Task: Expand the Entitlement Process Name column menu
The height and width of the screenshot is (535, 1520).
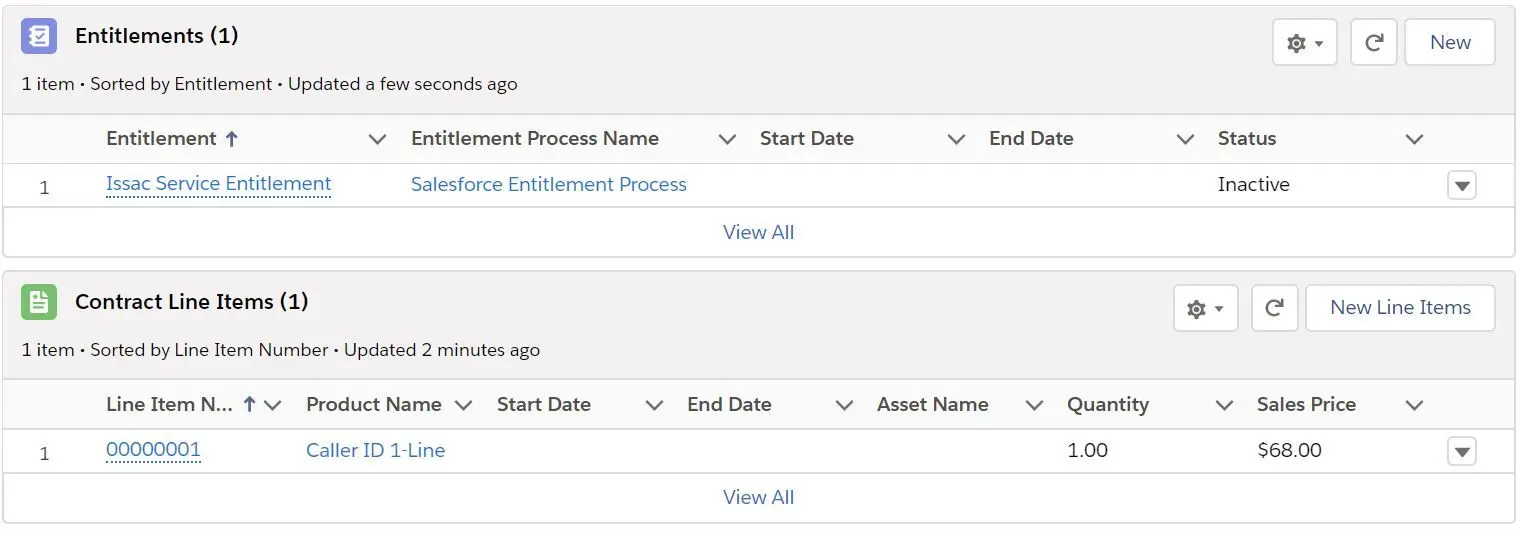Action: pos(727,139)
